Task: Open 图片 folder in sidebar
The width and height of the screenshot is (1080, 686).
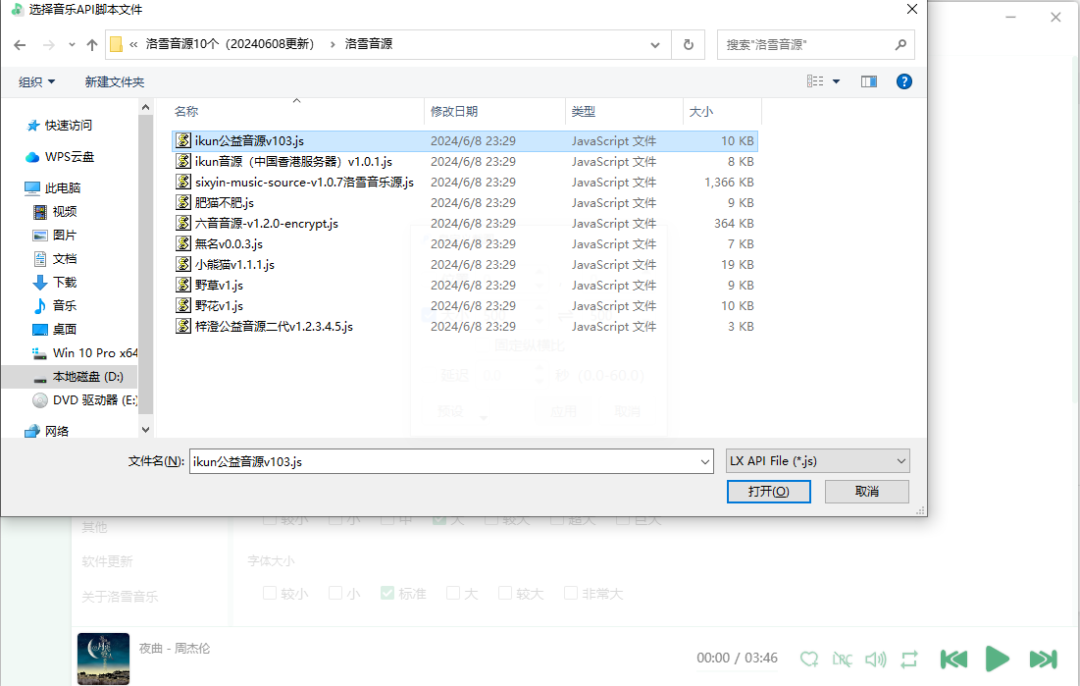Action: [55, 235]
